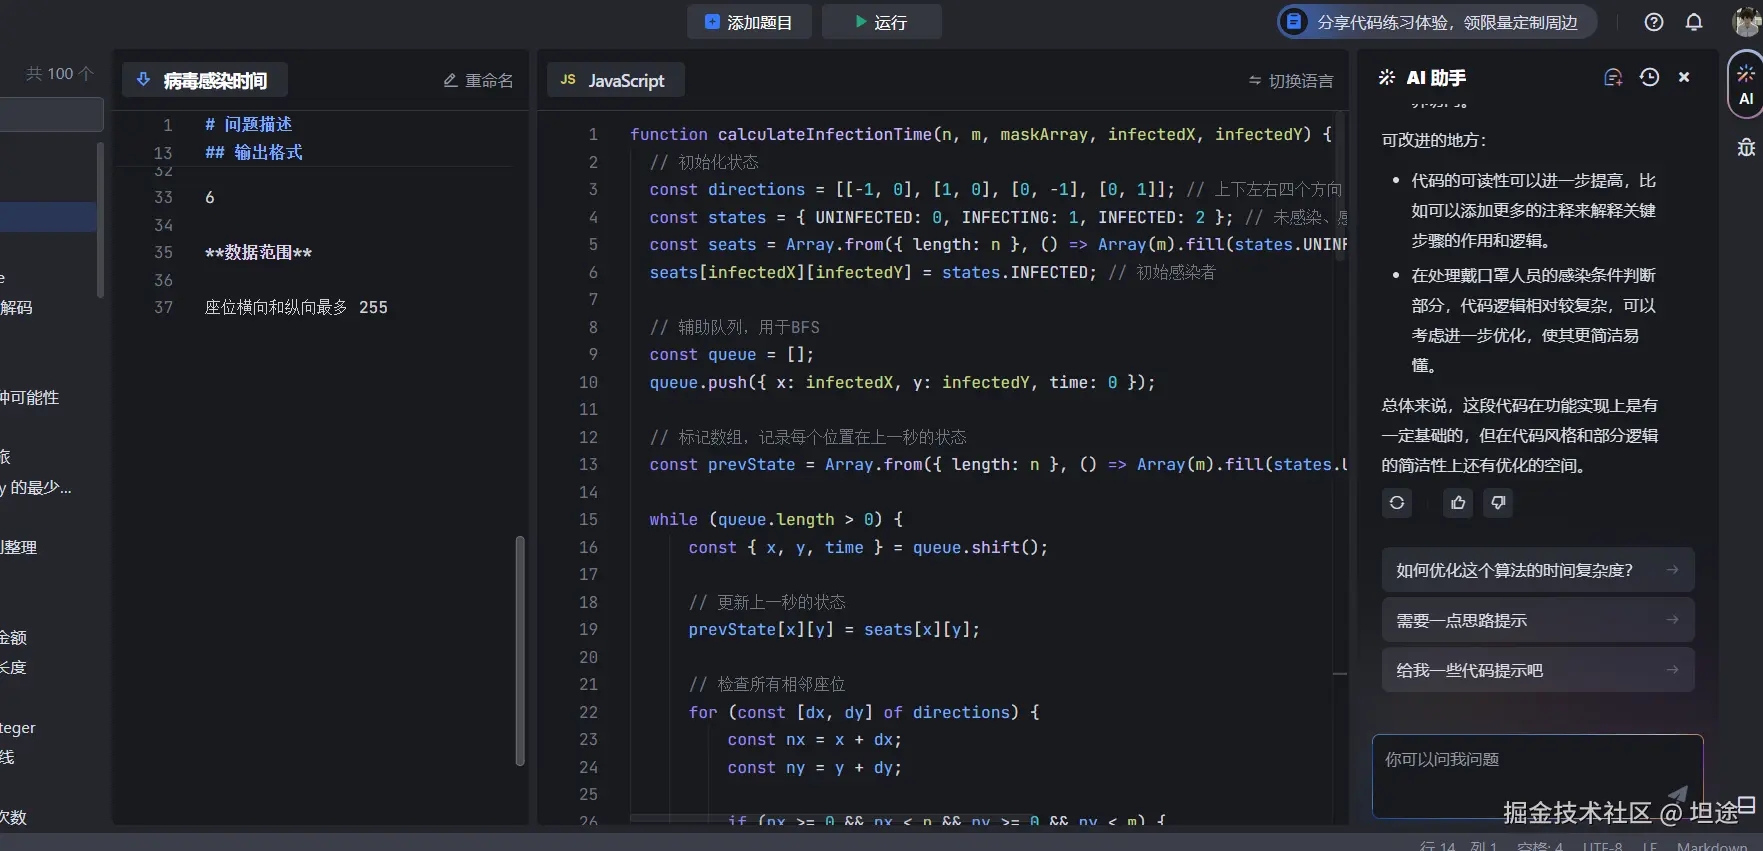Select the 病毒感染时间 problem tab

coord(214,80)
